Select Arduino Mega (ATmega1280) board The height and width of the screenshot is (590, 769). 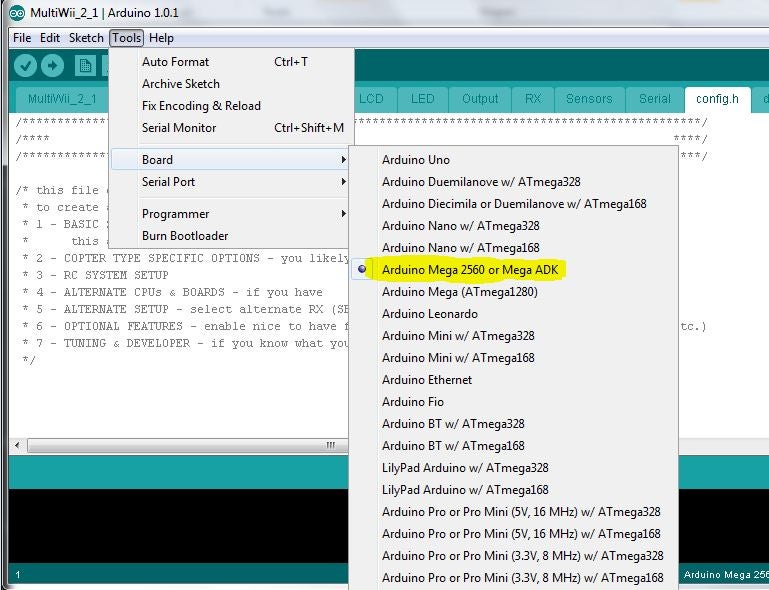pyautogui.click(x=514, y=292)
